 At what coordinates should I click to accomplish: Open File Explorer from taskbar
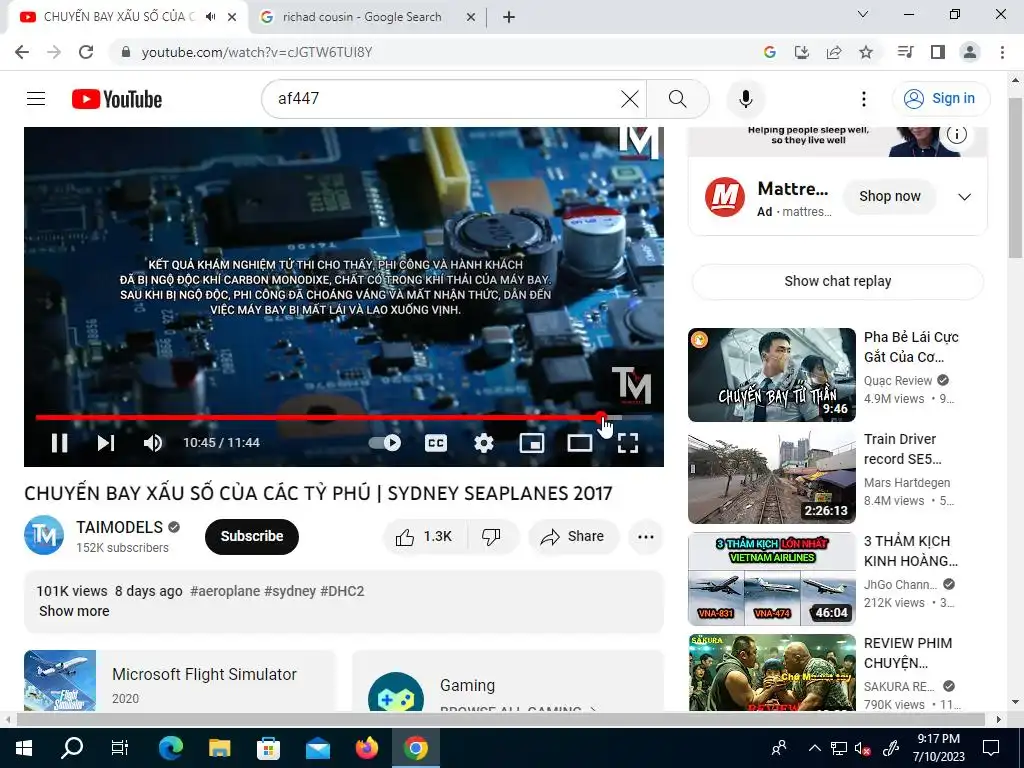219,748
